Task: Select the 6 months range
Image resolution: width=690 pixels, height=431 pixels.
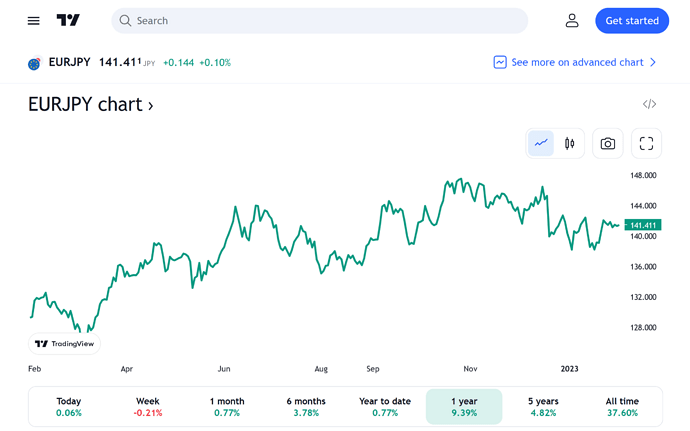Action: click(x=306, y=406)
